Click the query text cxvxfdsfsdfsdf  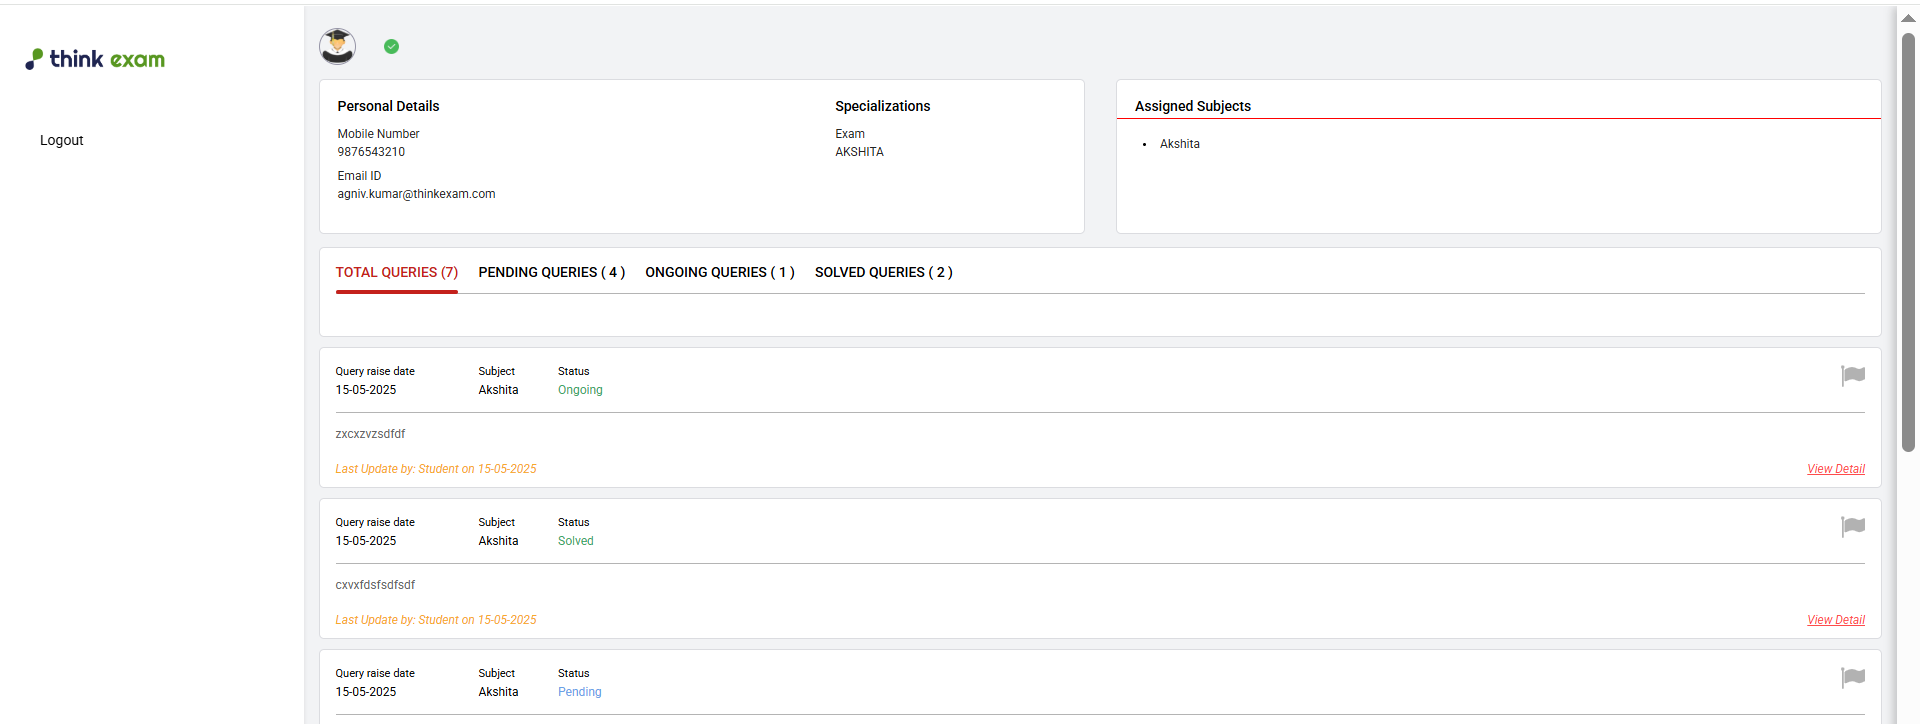(375, 585)
